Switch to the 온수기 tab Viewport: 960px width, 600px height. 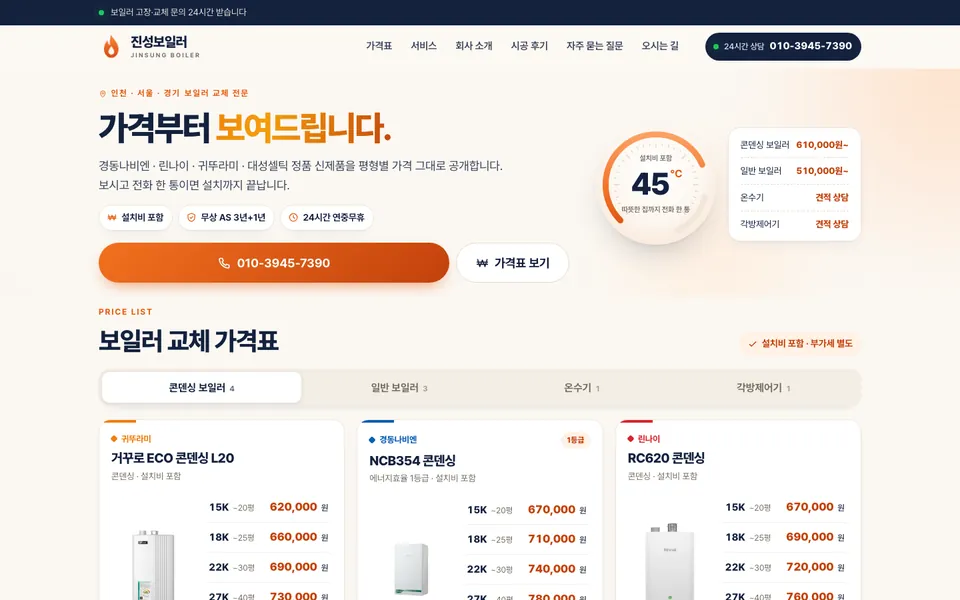click(x=581, y=388)
